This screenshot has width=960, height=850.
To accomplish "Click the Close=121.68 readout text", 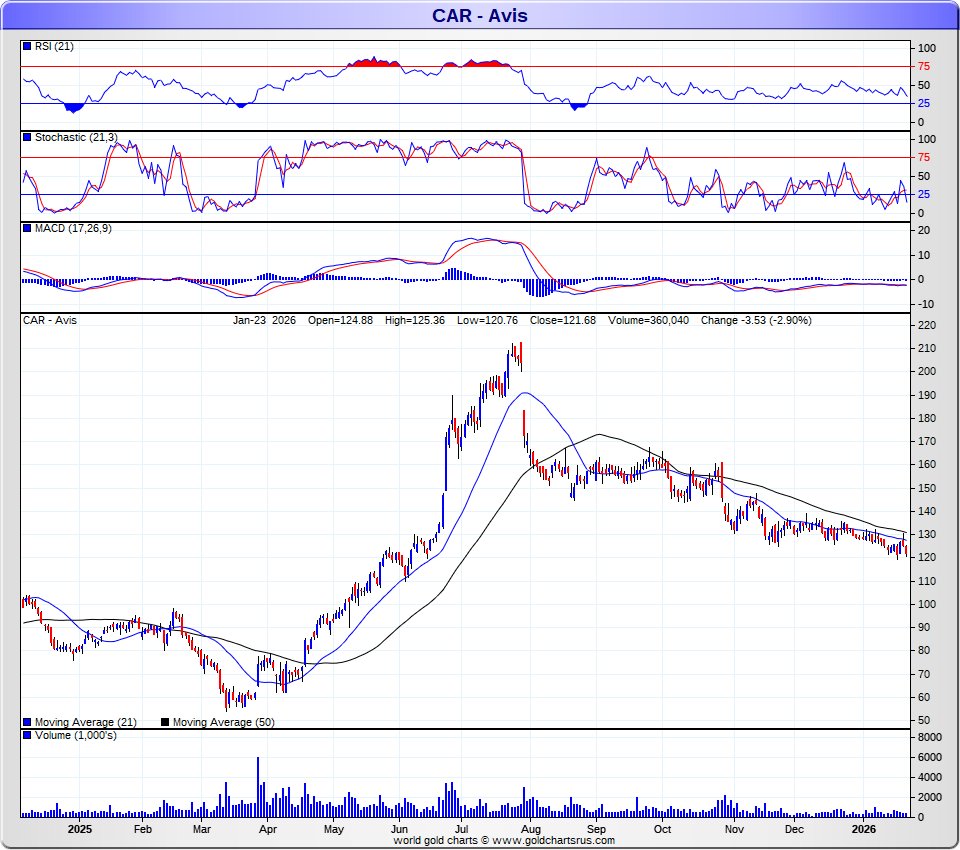I will [x=563, y=320].
